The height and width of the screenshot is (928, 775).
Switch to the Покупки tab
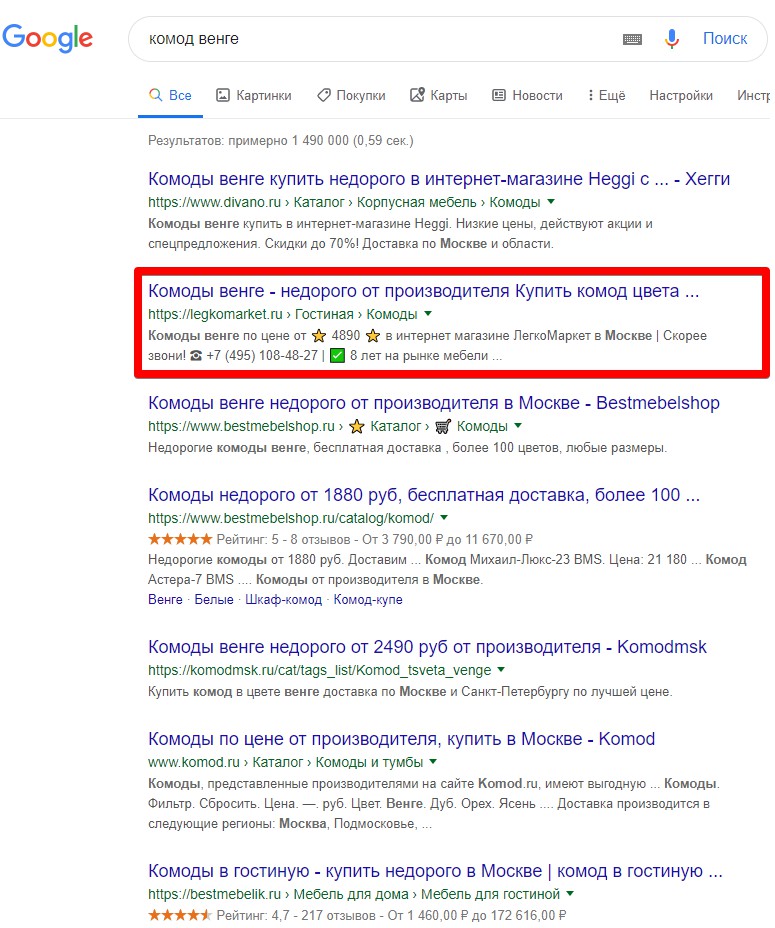pyautogui.click(x=351, y=95)
